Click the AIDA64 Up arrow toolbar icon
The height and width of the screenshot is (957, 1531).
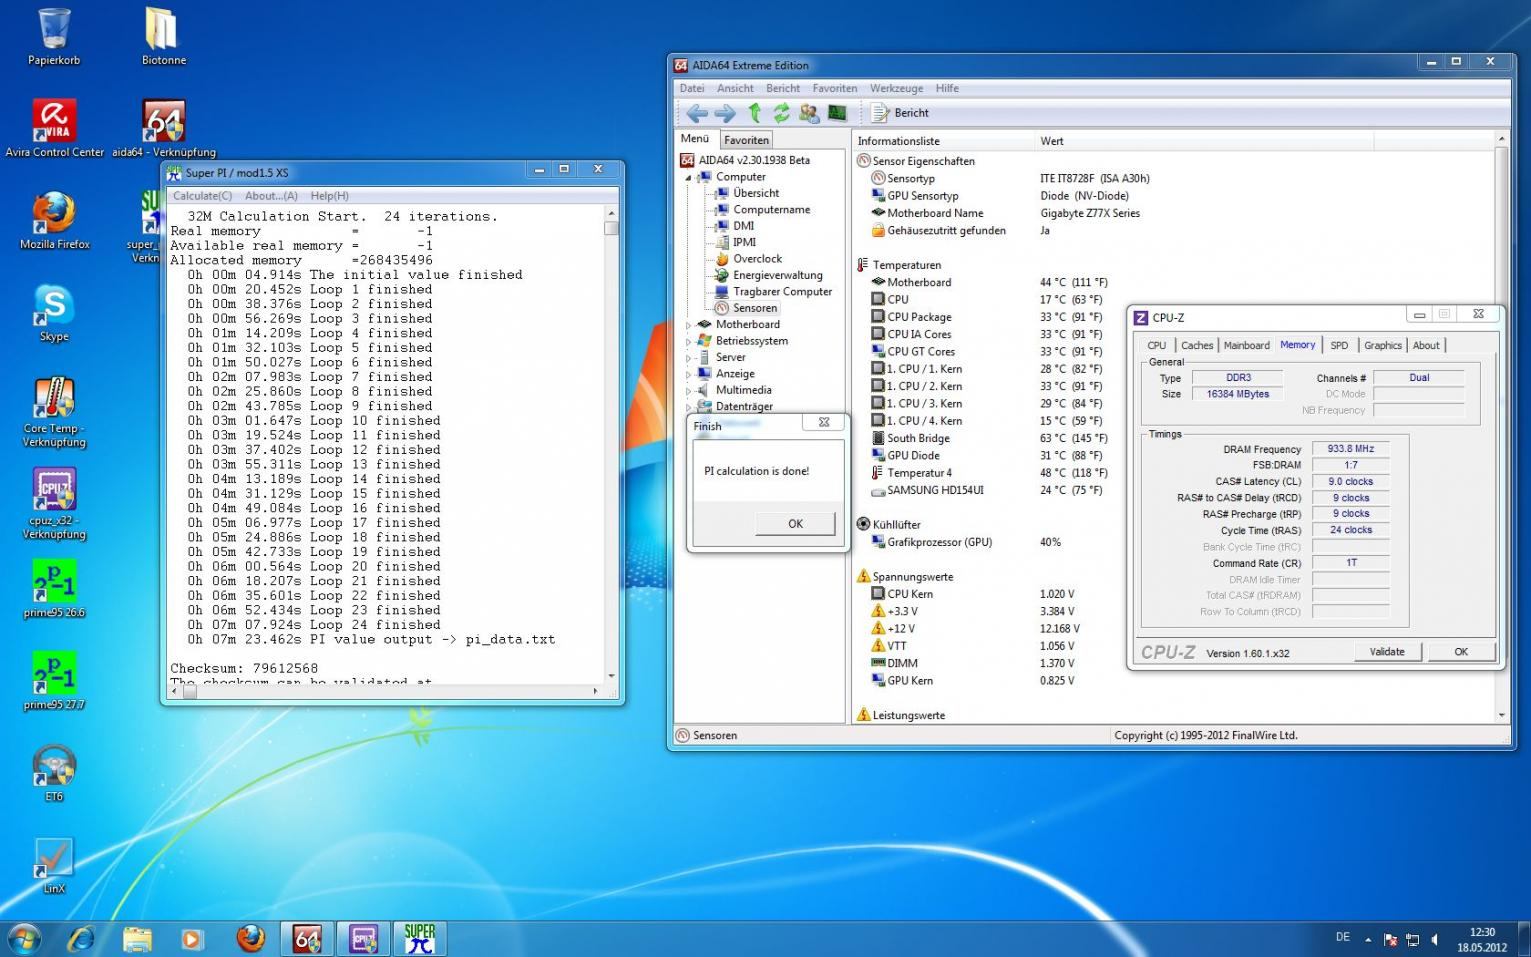(755, 113)
